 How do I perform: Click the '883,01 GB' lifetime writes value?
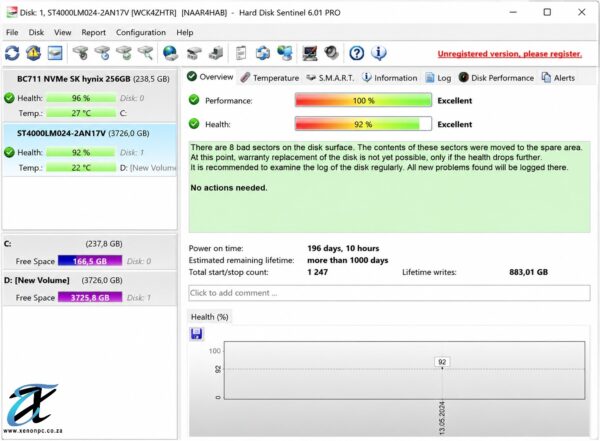click(x=528, y=272)
